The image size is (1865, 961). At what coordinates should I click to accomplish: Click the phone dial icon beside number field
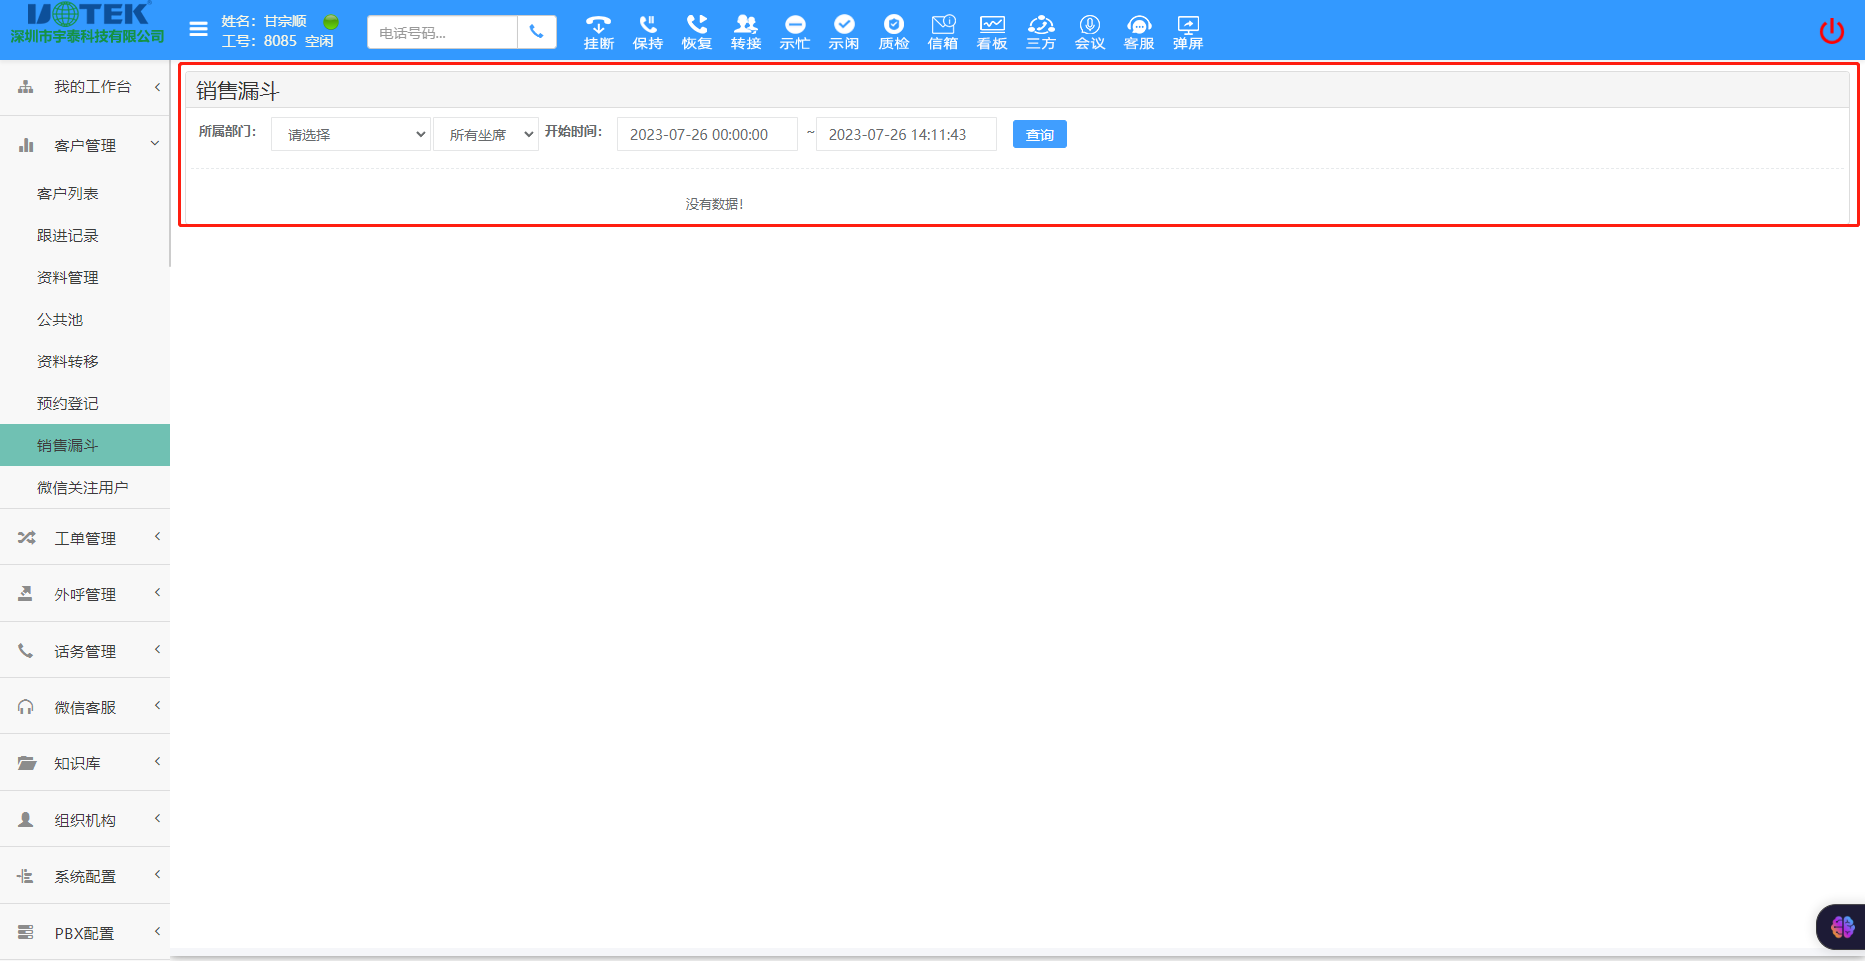(x=537, y=32)
